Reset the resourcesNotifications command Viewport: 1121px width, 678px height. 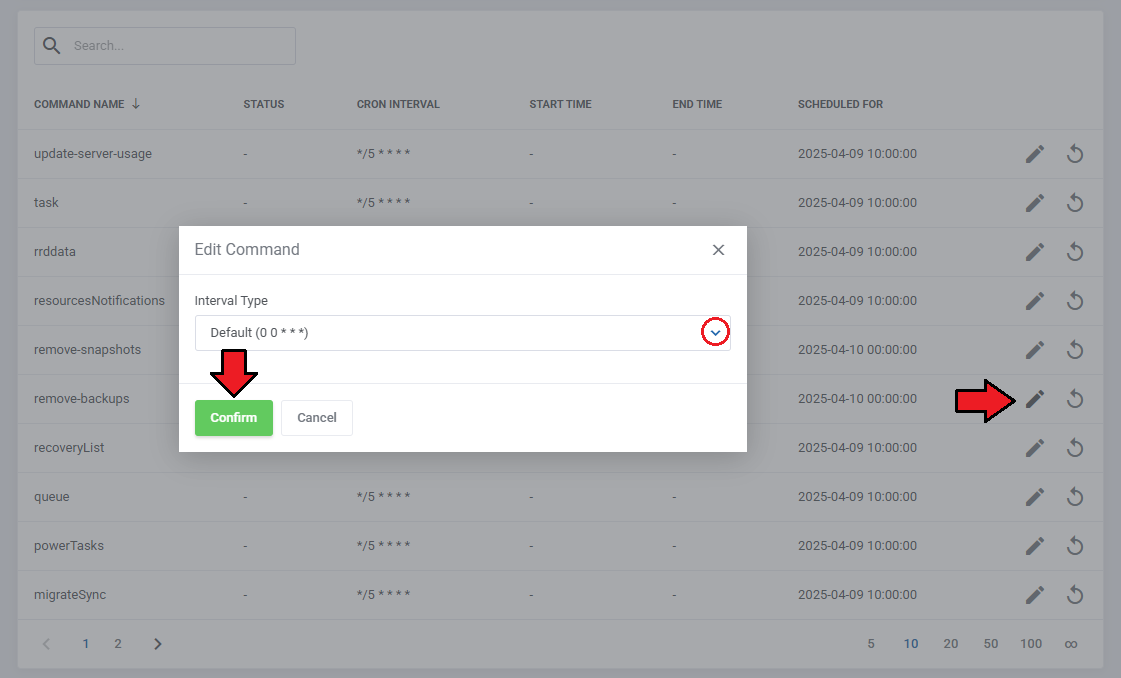click(x=1075, y=301)
